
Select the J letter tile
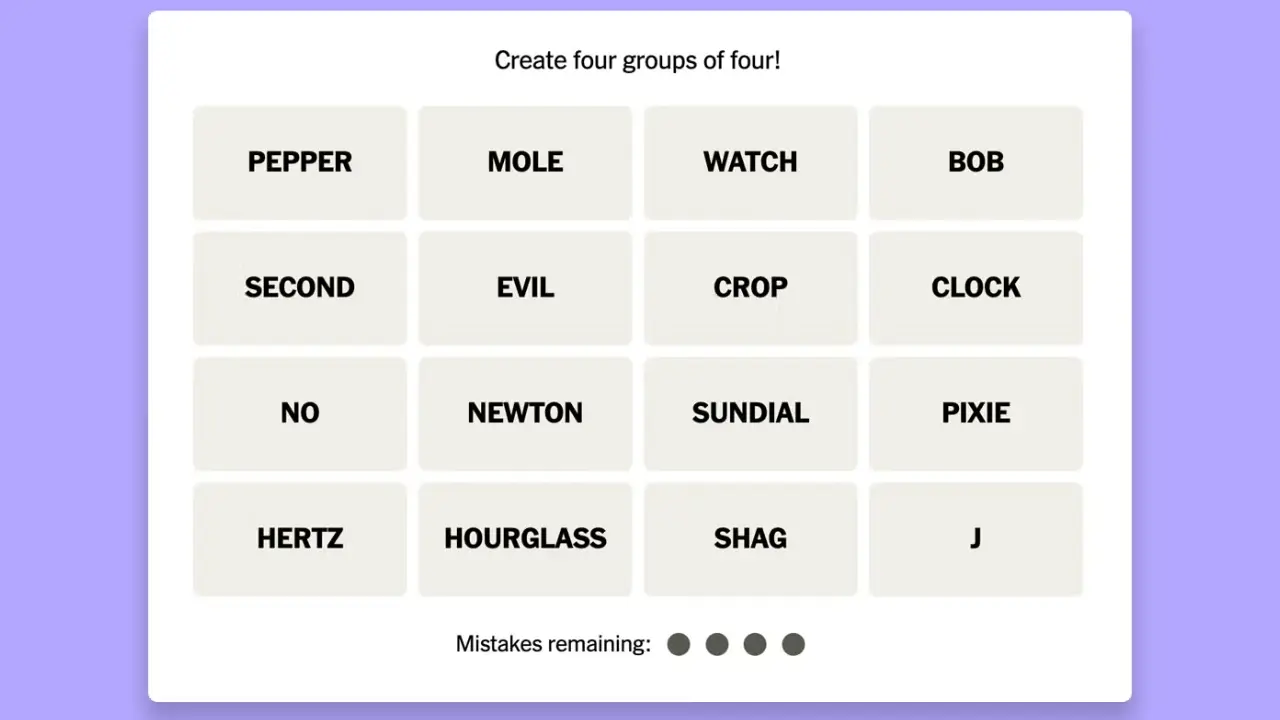tap(975, 539)
